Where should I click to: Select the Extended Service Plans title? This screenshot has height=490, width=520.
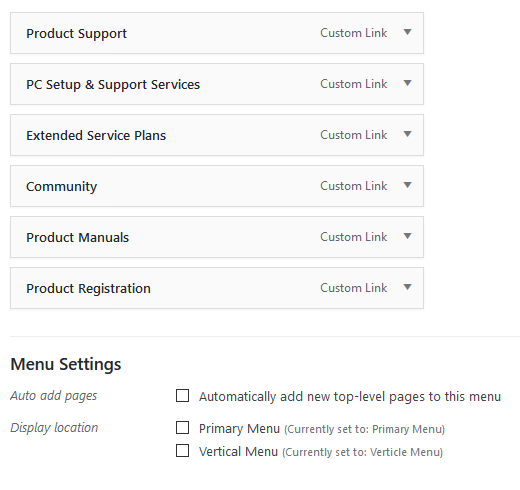(x=96, y=136)
